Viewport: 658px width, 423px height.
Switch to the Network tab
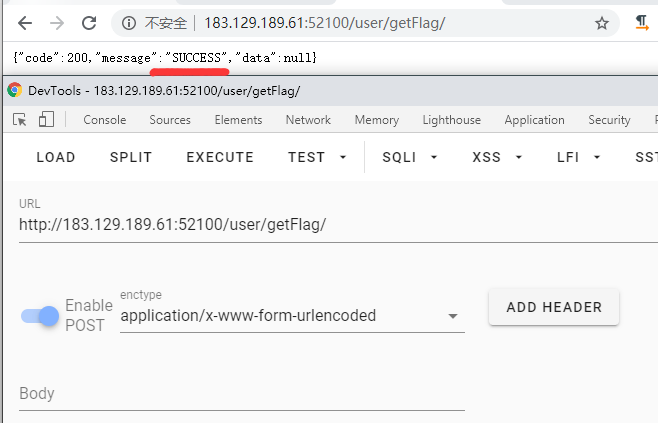[x=308, y=120]
